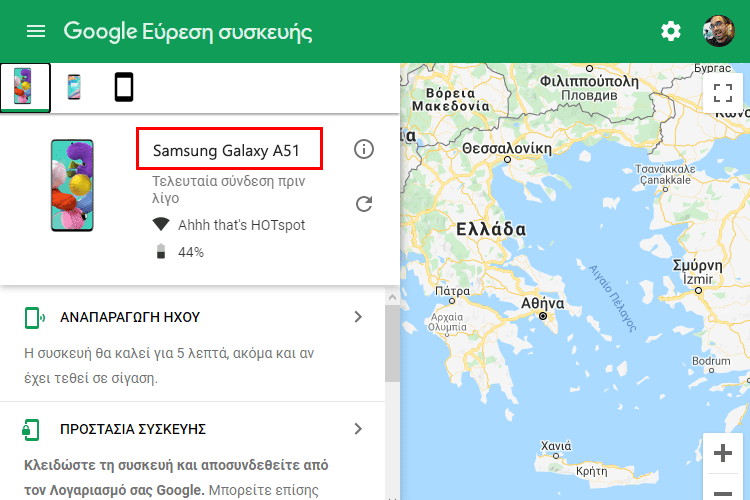
Task: Click the Αθήνα location marker on map
Action: [542, 316]
